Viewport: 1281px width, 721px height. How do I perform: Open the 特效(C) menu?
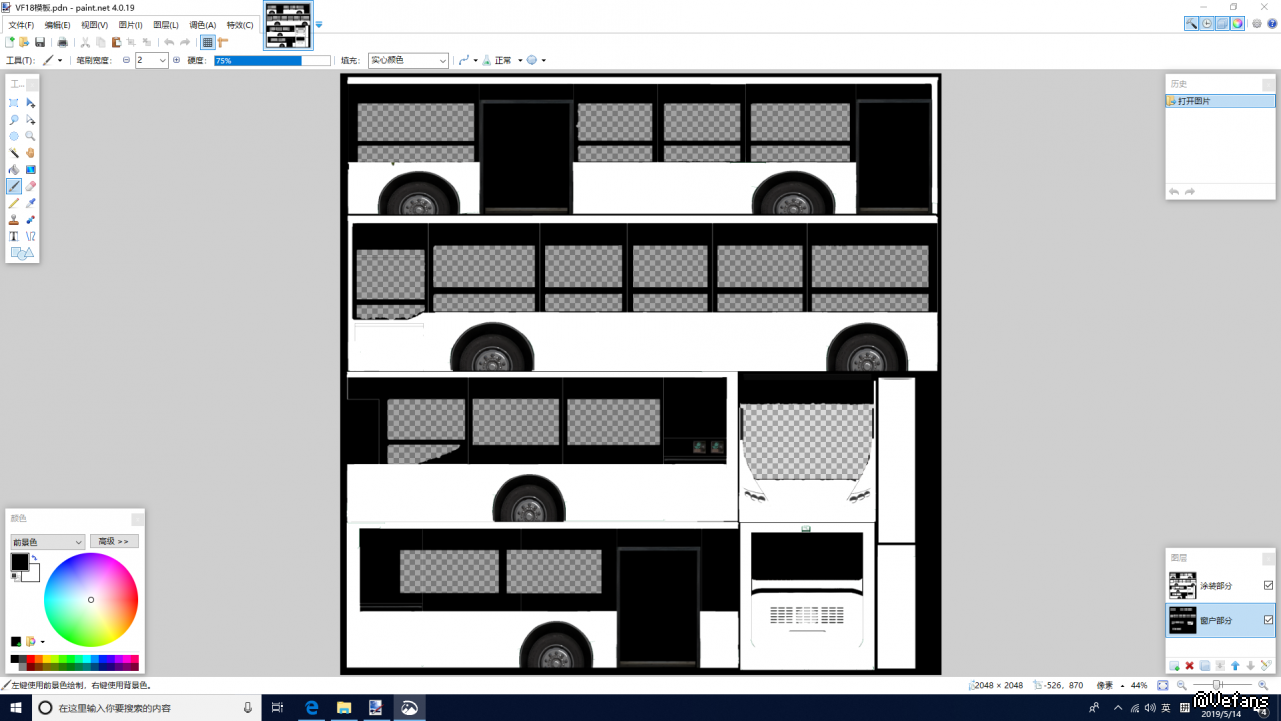[x=240, y=25]
